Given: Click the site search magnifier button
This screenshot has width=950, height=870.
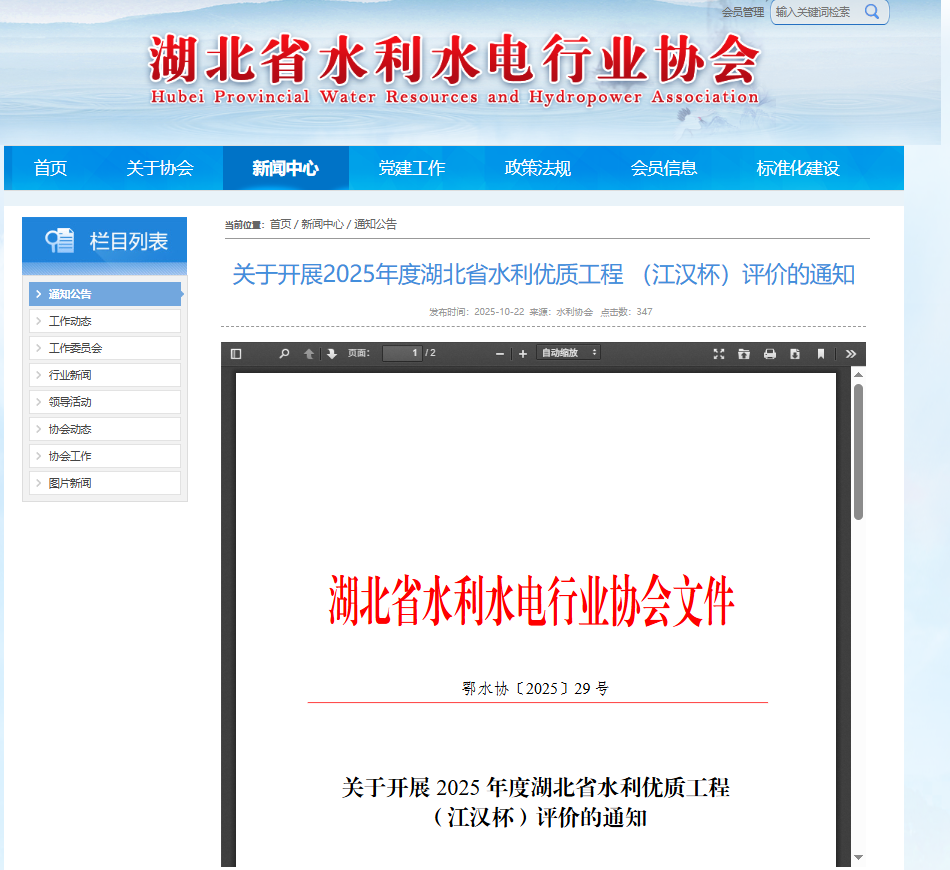Looking at the screenshot, I should pyautogui.click(x=871, y=13).
